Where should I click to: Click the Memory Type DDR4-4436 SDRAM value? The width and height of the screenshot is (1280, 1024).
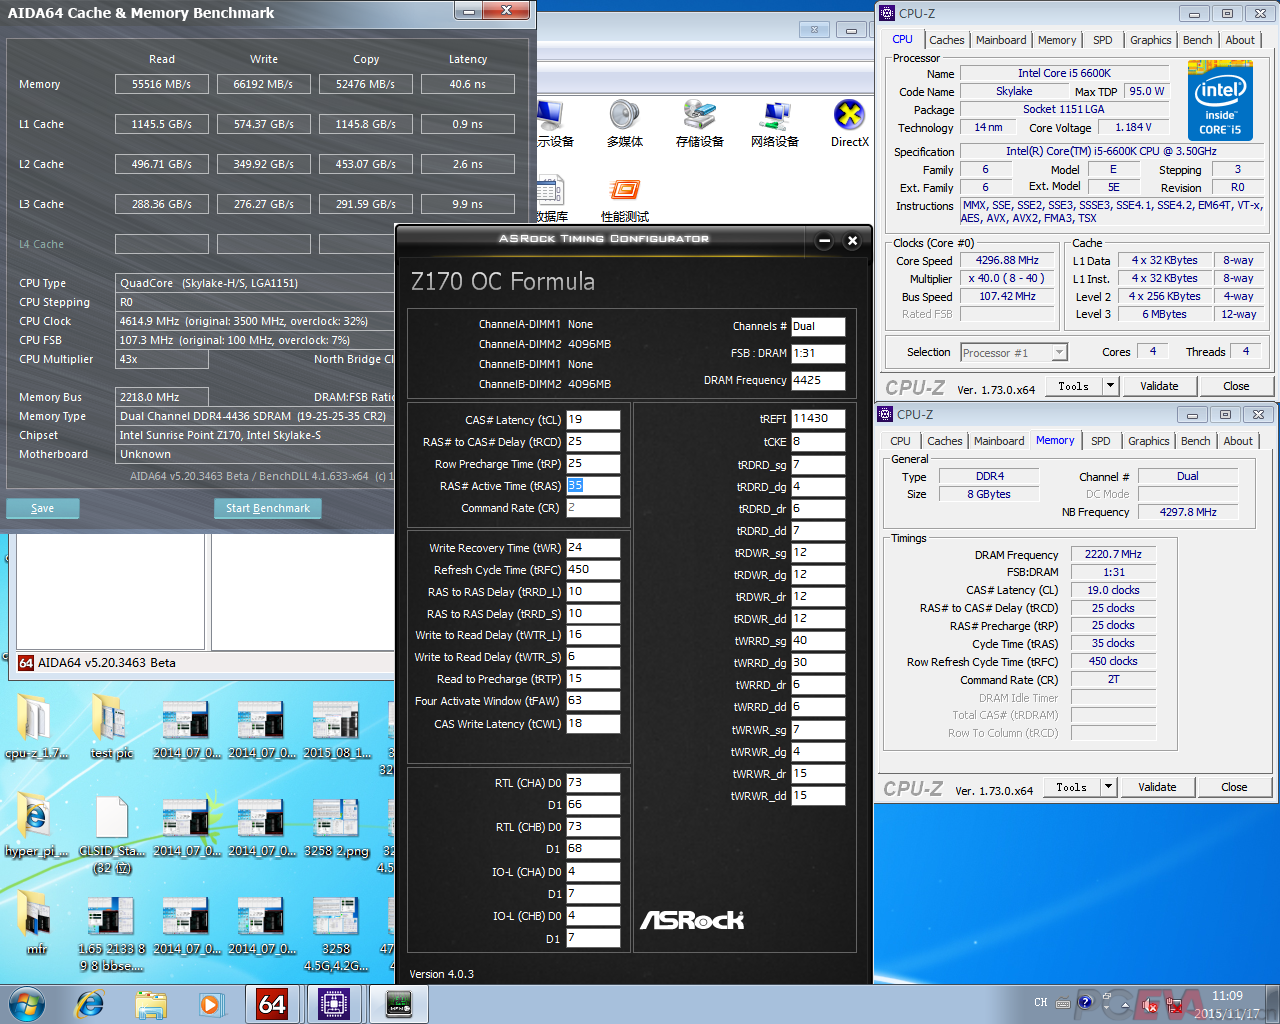click(x=255, y=416)
